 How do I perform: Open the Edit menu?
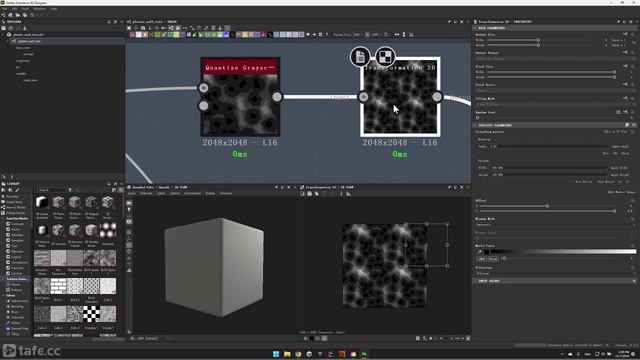coord(15,9)
